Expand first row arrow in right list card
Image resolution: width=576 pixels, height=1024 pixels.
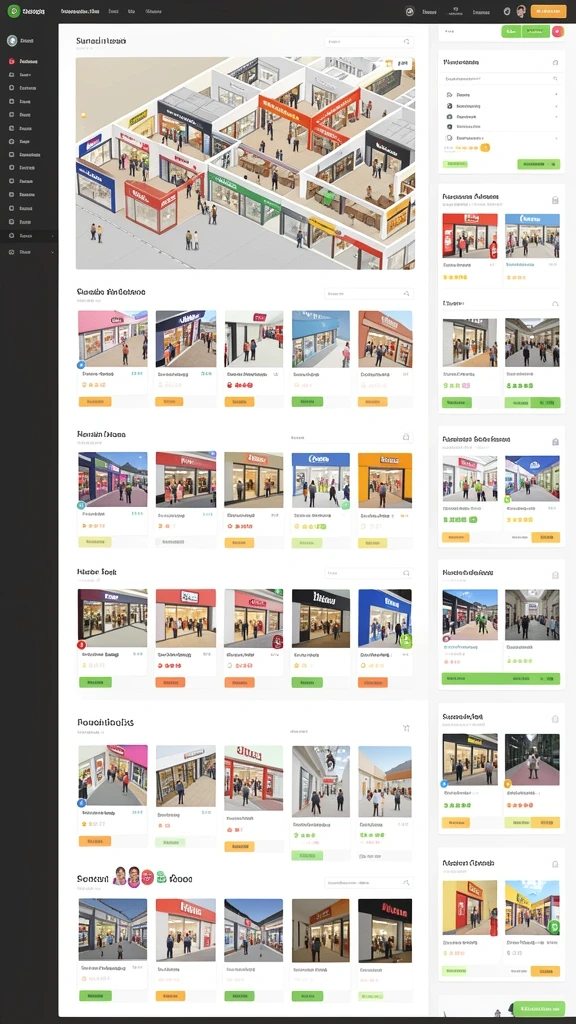point(556,94)
